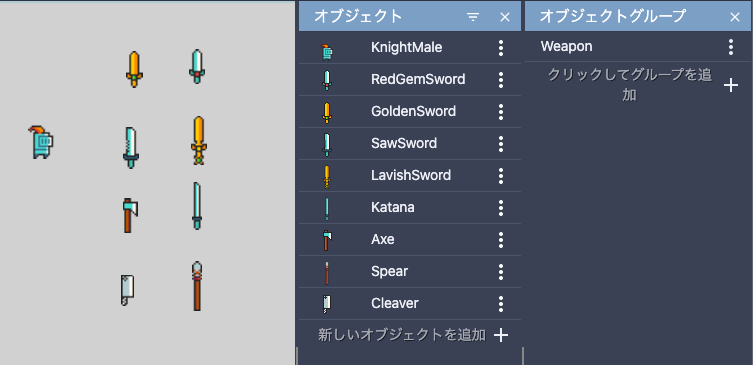The height and width of the screenshot is (365, 753).
Task: Click the plus icon to add new object
Action: pyautogui.click(x=501, y=335)
